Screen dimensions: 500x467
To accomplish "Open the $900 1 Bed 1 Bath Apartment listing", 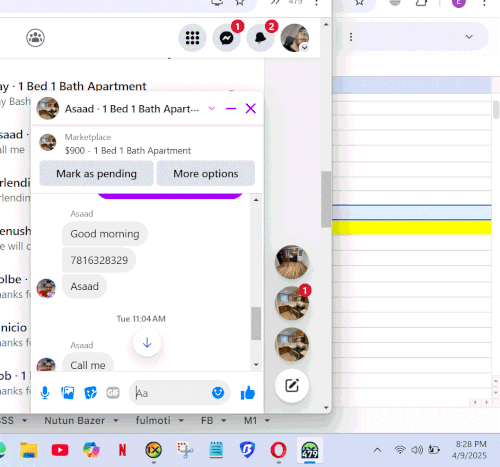I will tap(128, 151).
